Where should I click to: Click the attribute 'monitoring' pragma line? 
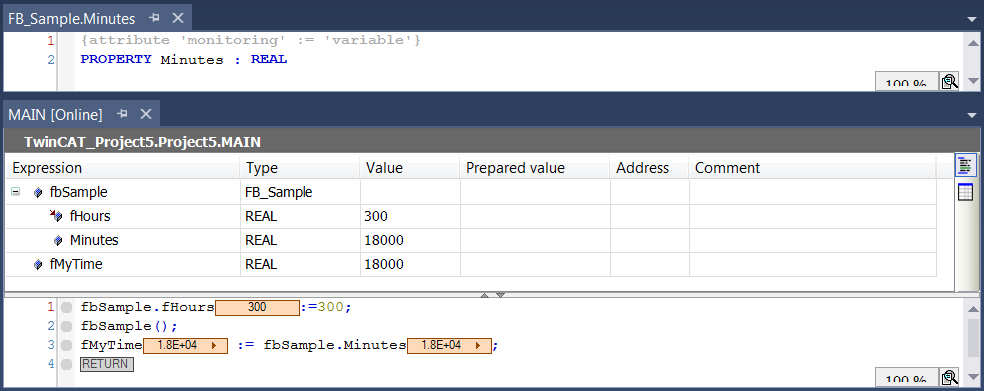(250, 40)
